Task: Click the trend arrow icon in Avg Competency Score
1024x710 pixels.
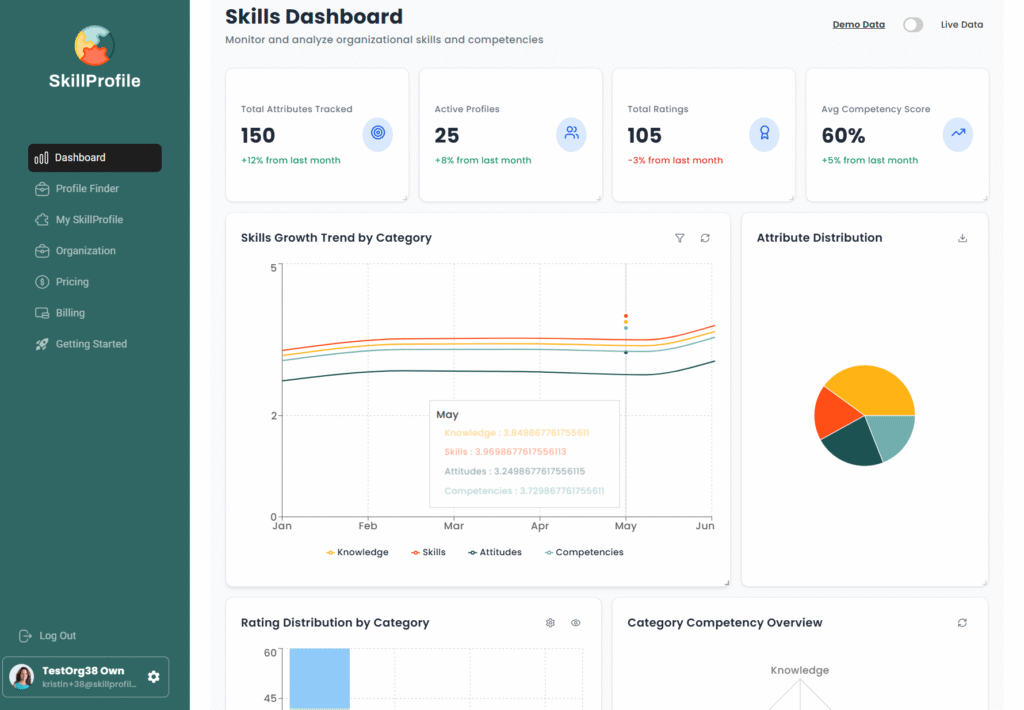Action: (x=958, y=132)
